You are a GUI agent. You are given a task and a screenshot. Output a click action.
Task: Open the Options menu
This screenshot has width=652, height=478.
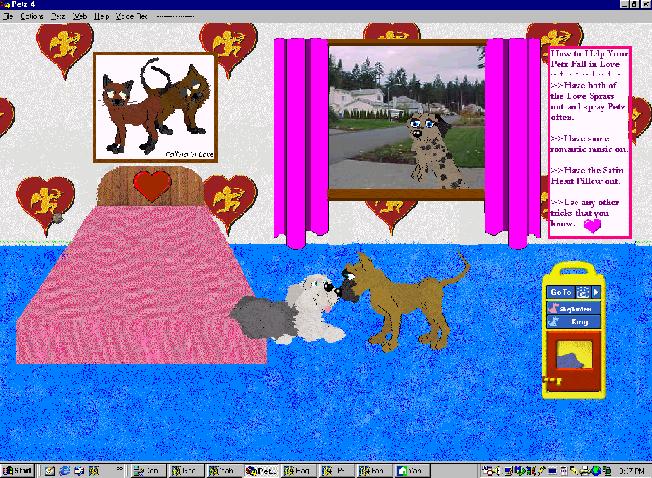coord(30,17)
